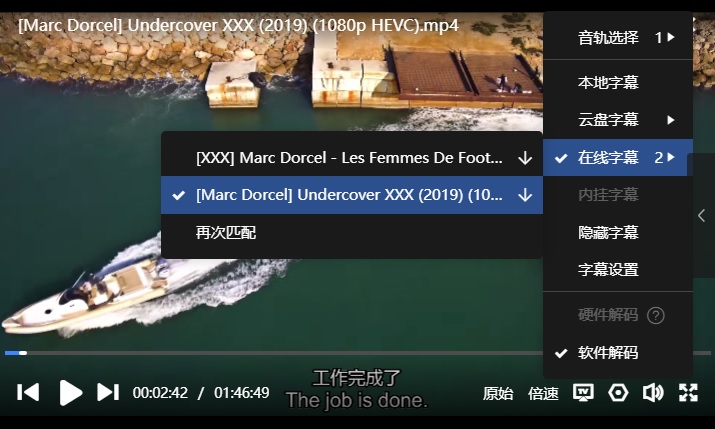Image resolution: width=715 pixels, height=429 pixels.
Task: Download the Les Femmes De Foot subtitle
Action: pos(525,158)
